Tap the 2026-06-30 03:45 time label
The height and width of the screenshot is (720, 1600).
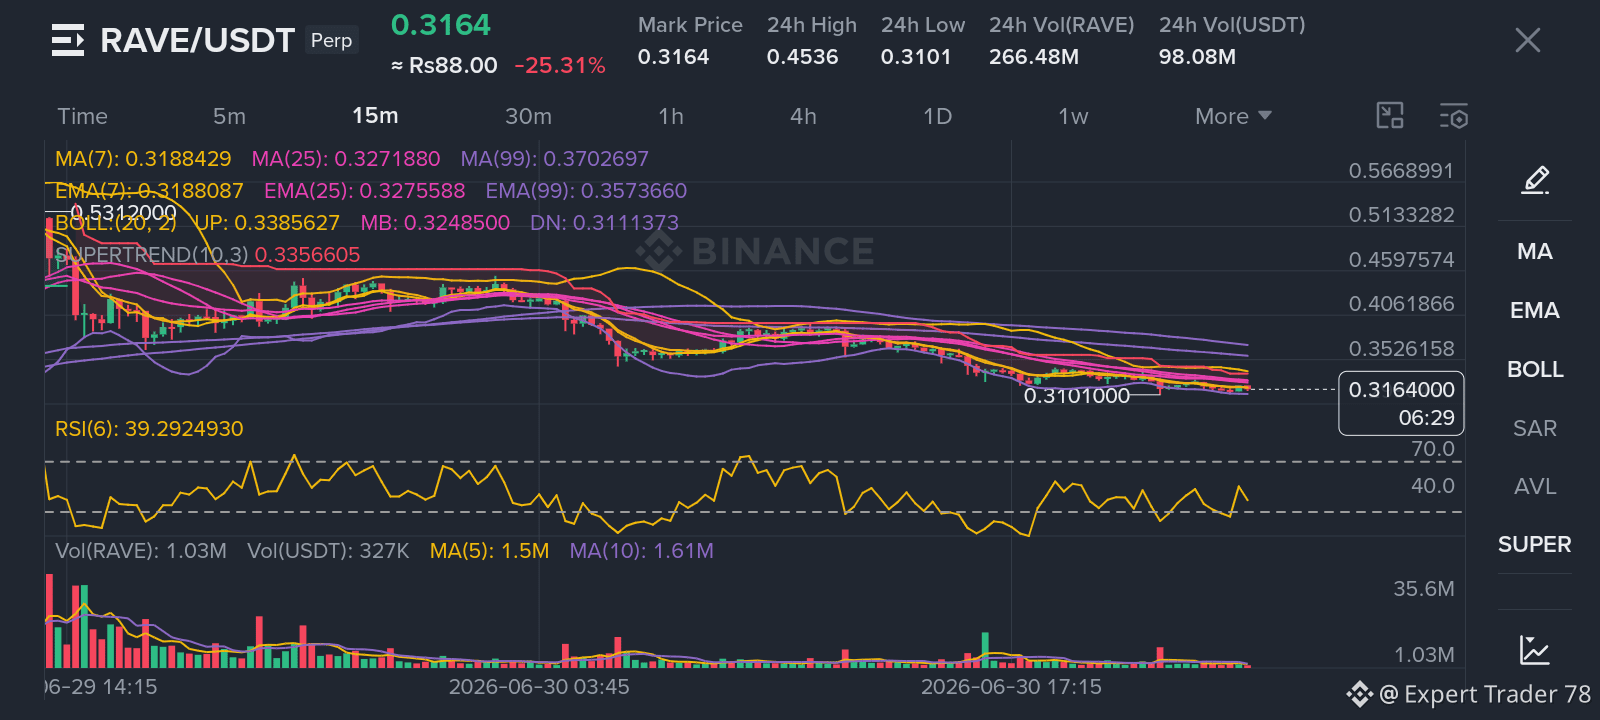tap(539, 687)
